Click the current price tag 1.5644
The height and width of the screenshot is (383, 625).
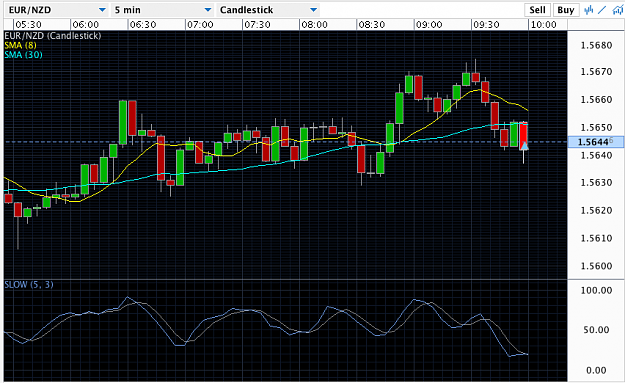596,142
